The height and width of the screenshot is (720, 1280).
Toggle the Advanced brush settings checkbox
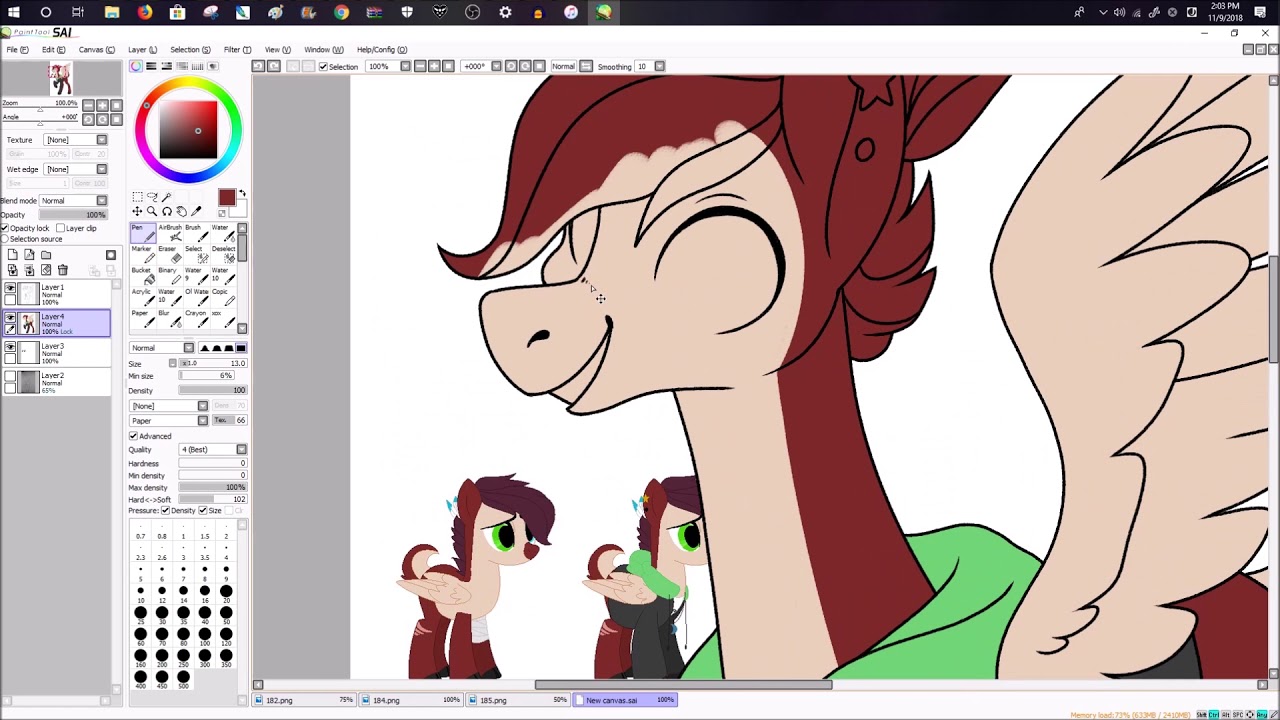point(133,436)
